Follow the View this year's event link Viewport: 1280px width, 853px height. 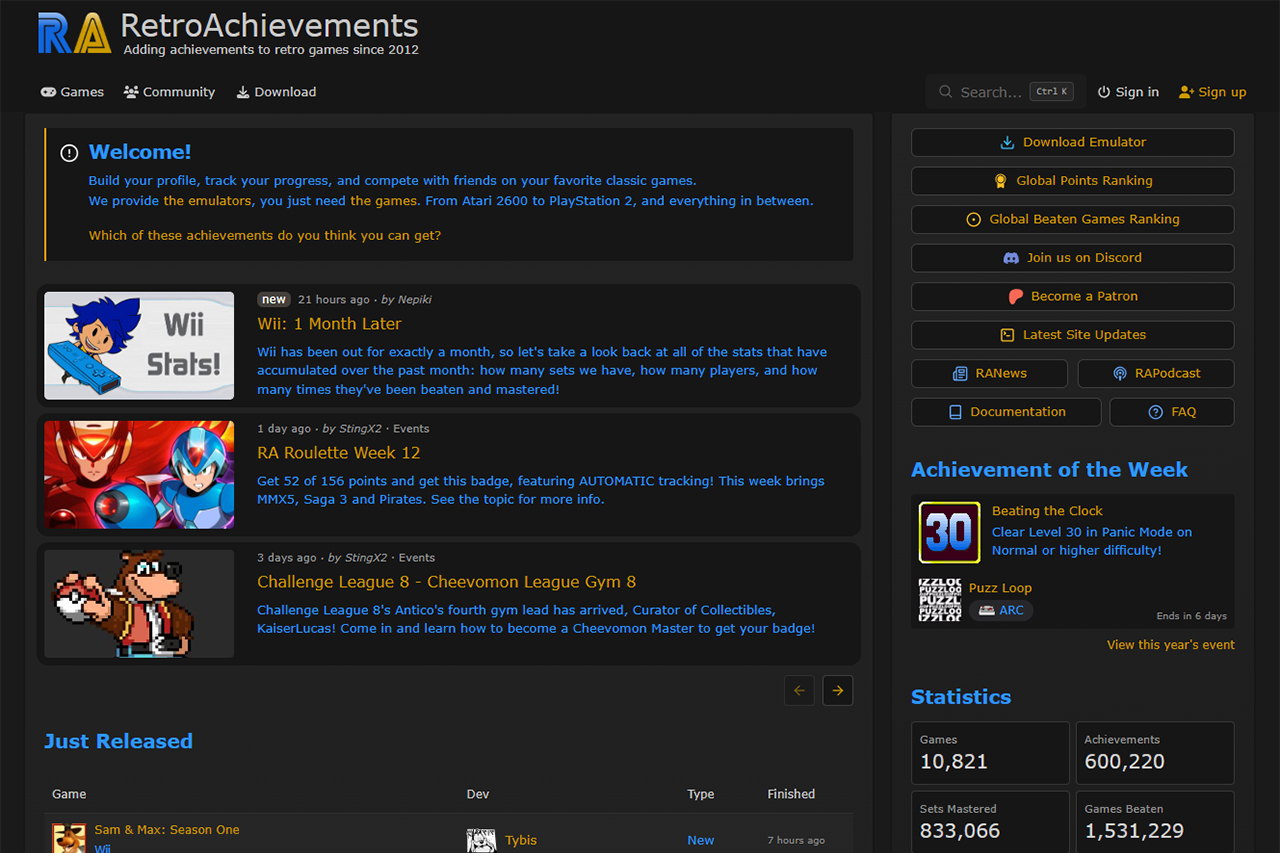[x=1170, y=645]
